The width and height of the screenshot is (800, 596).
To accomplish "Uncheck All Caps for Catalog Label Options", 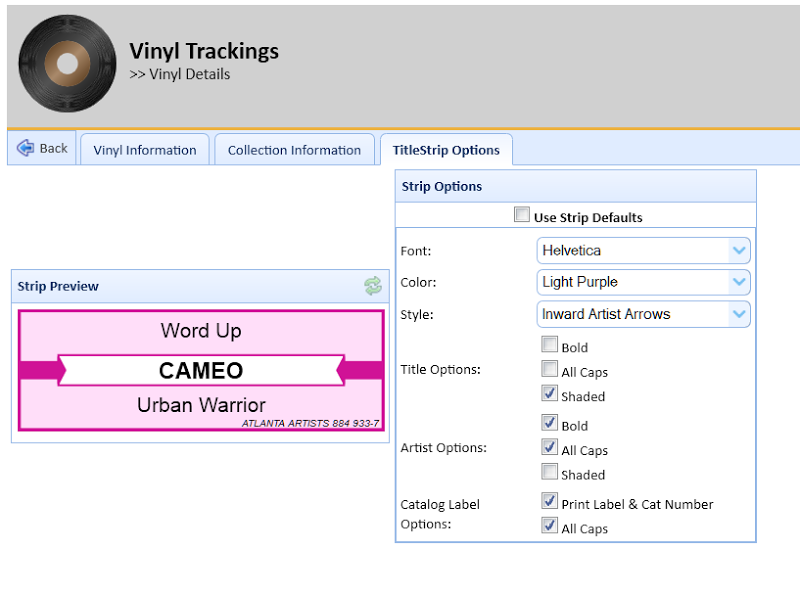I will (x=550, y=526).
